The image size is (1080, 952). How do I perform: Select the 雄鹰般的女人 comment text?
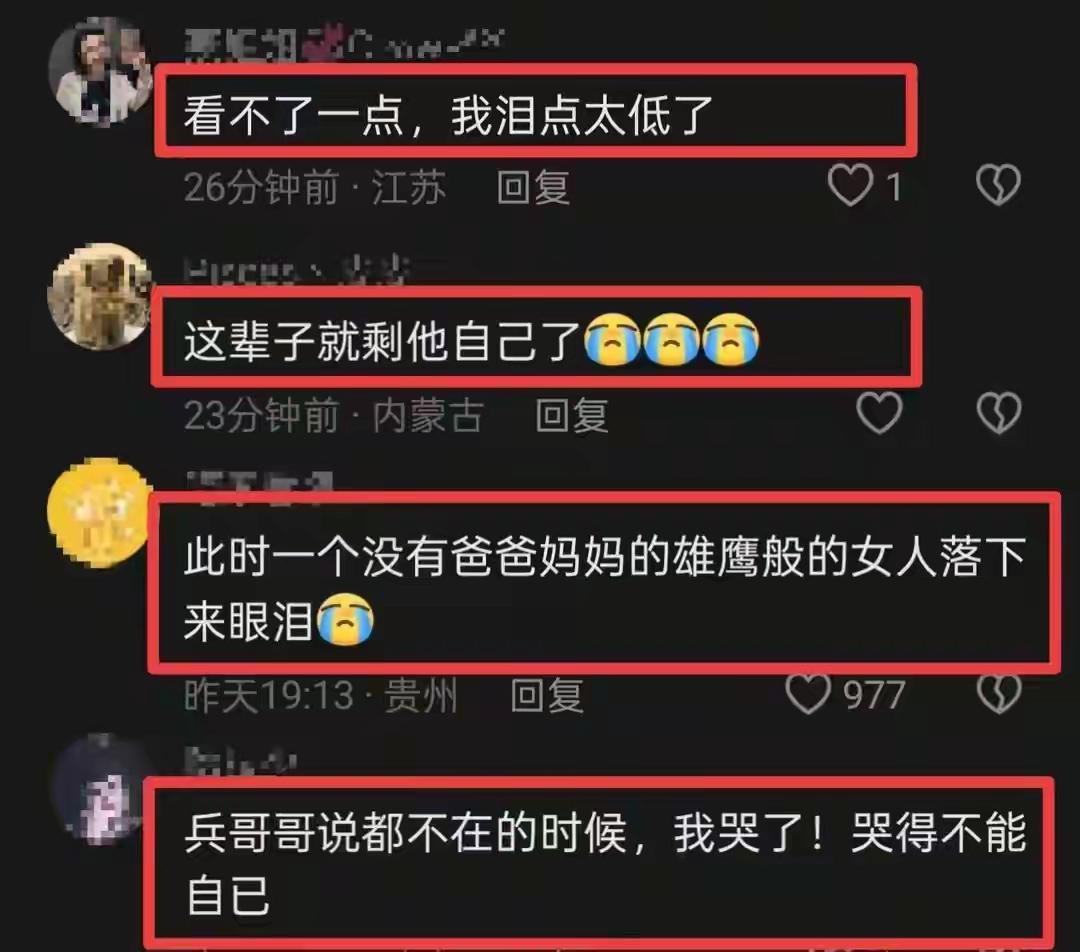tap(605, 588)
